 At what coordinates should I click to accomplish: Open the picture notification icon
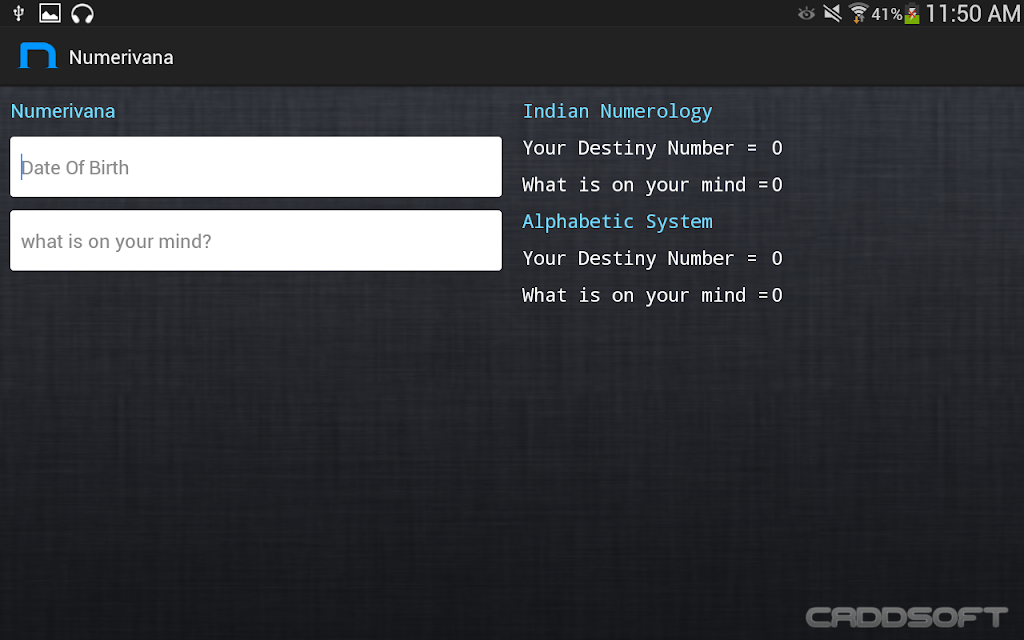coord(50,12)
